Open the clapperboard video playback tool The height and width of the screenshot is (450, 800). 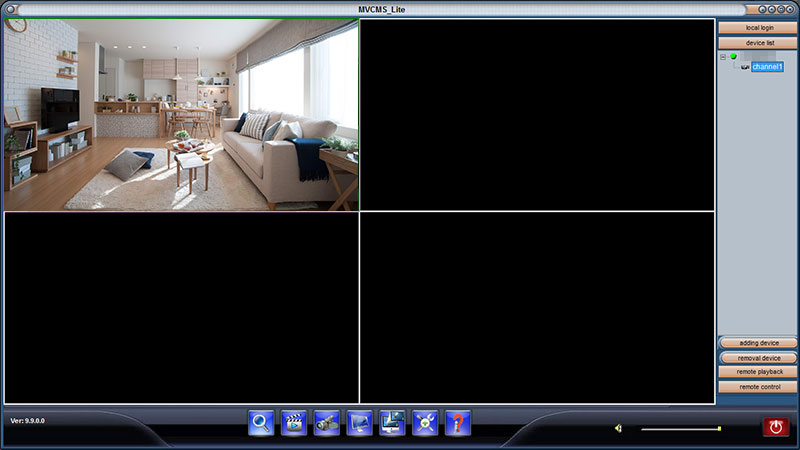point(293,423)
